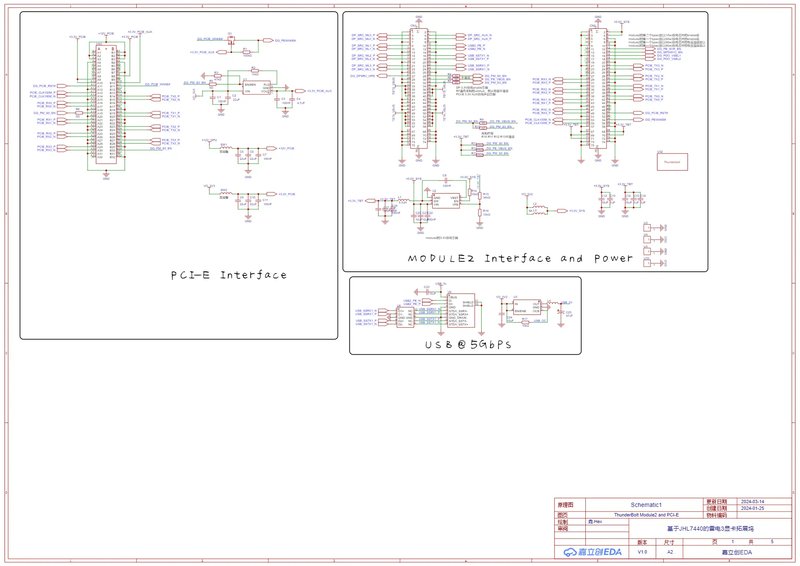Select the 'USB@5GbPS' section label

[x=468, y=344]
